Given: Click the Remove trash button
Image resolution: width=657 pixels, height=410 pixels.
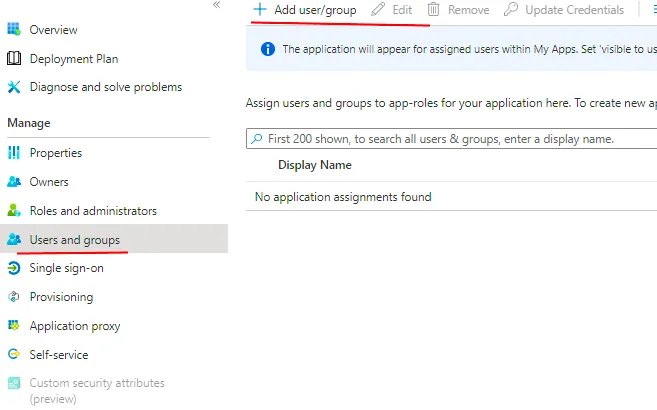Looking at the screenshot, I should [458, 9].
